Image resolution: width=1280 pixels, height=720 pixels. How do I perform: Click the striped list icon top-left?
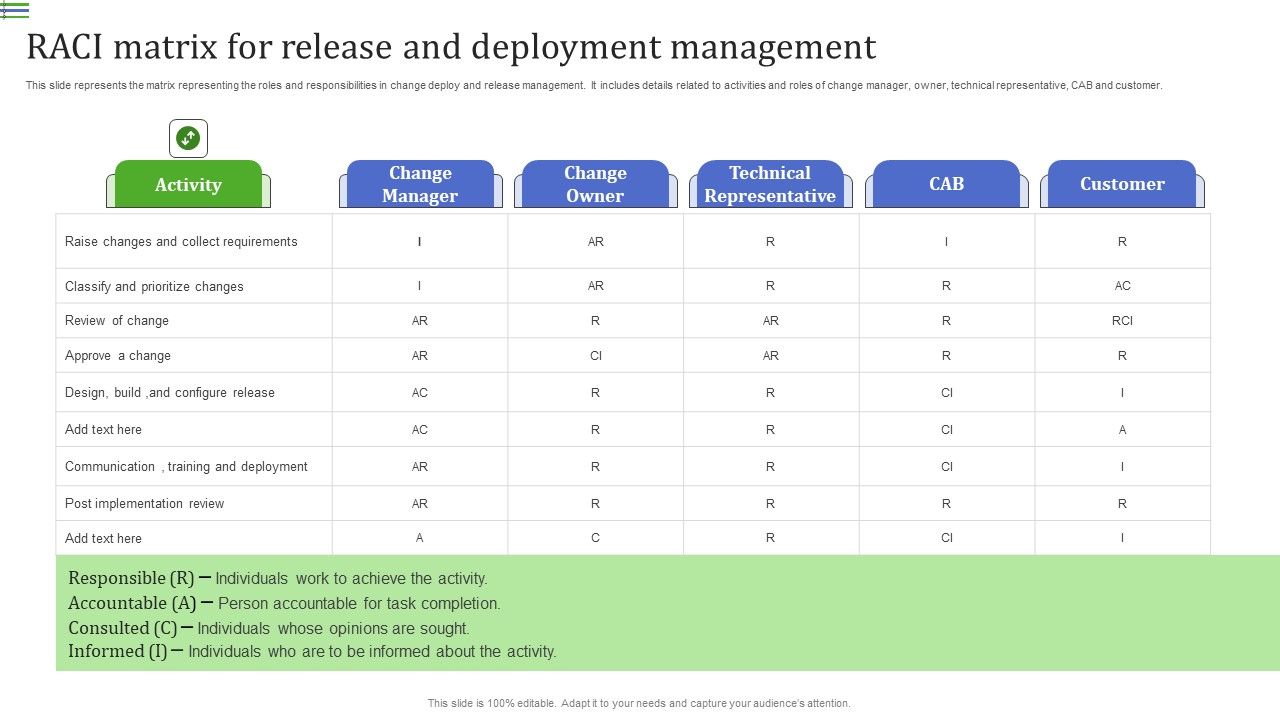18,10
